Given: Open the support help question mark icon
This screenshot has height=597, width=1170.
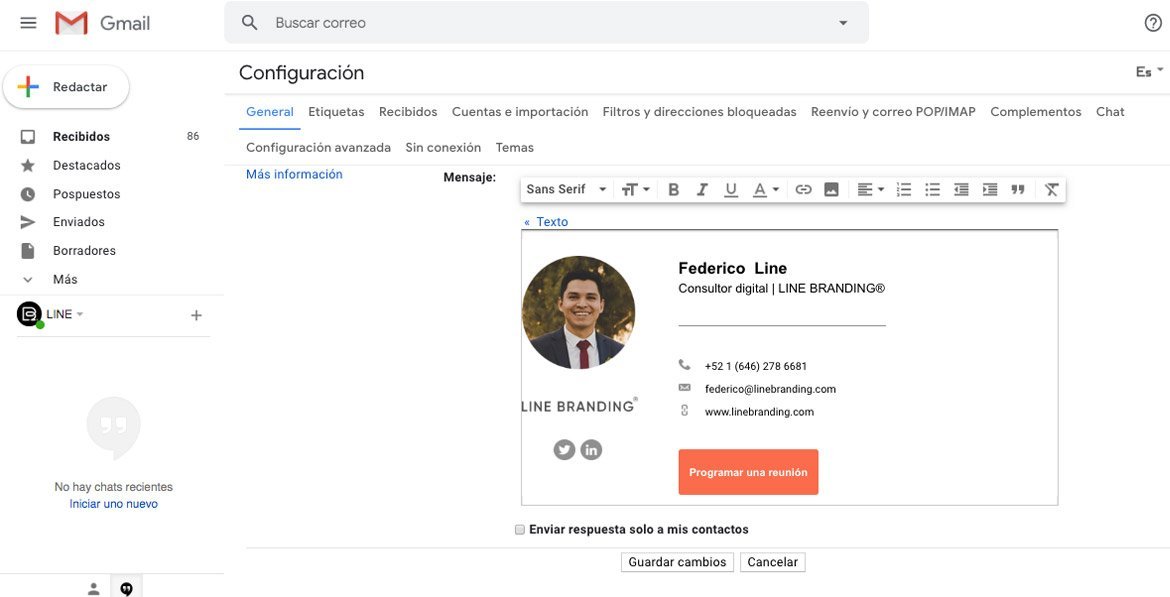Looking at the screenshot, I should 1153,23.
